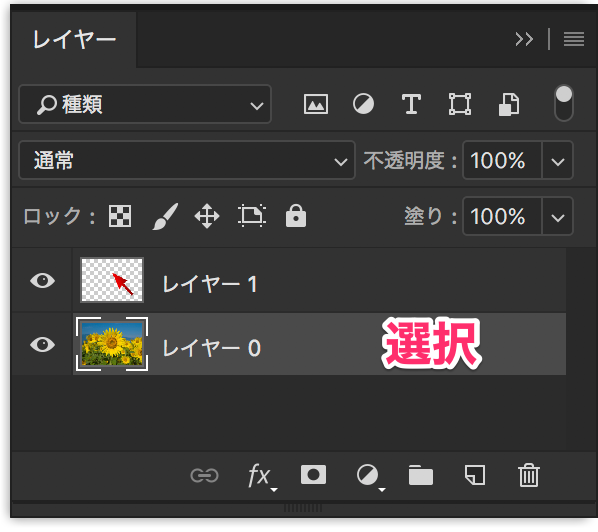The image size is (598, 532).
Task: Hide レイヤー 1 using eye icon
Action: pos(42,281)
